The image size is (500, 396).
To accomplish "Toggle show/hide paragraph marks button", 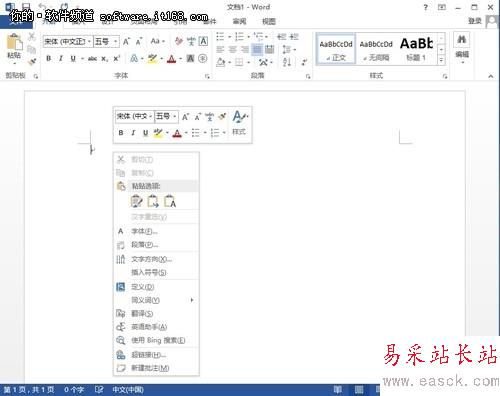I will click(304, 62).
